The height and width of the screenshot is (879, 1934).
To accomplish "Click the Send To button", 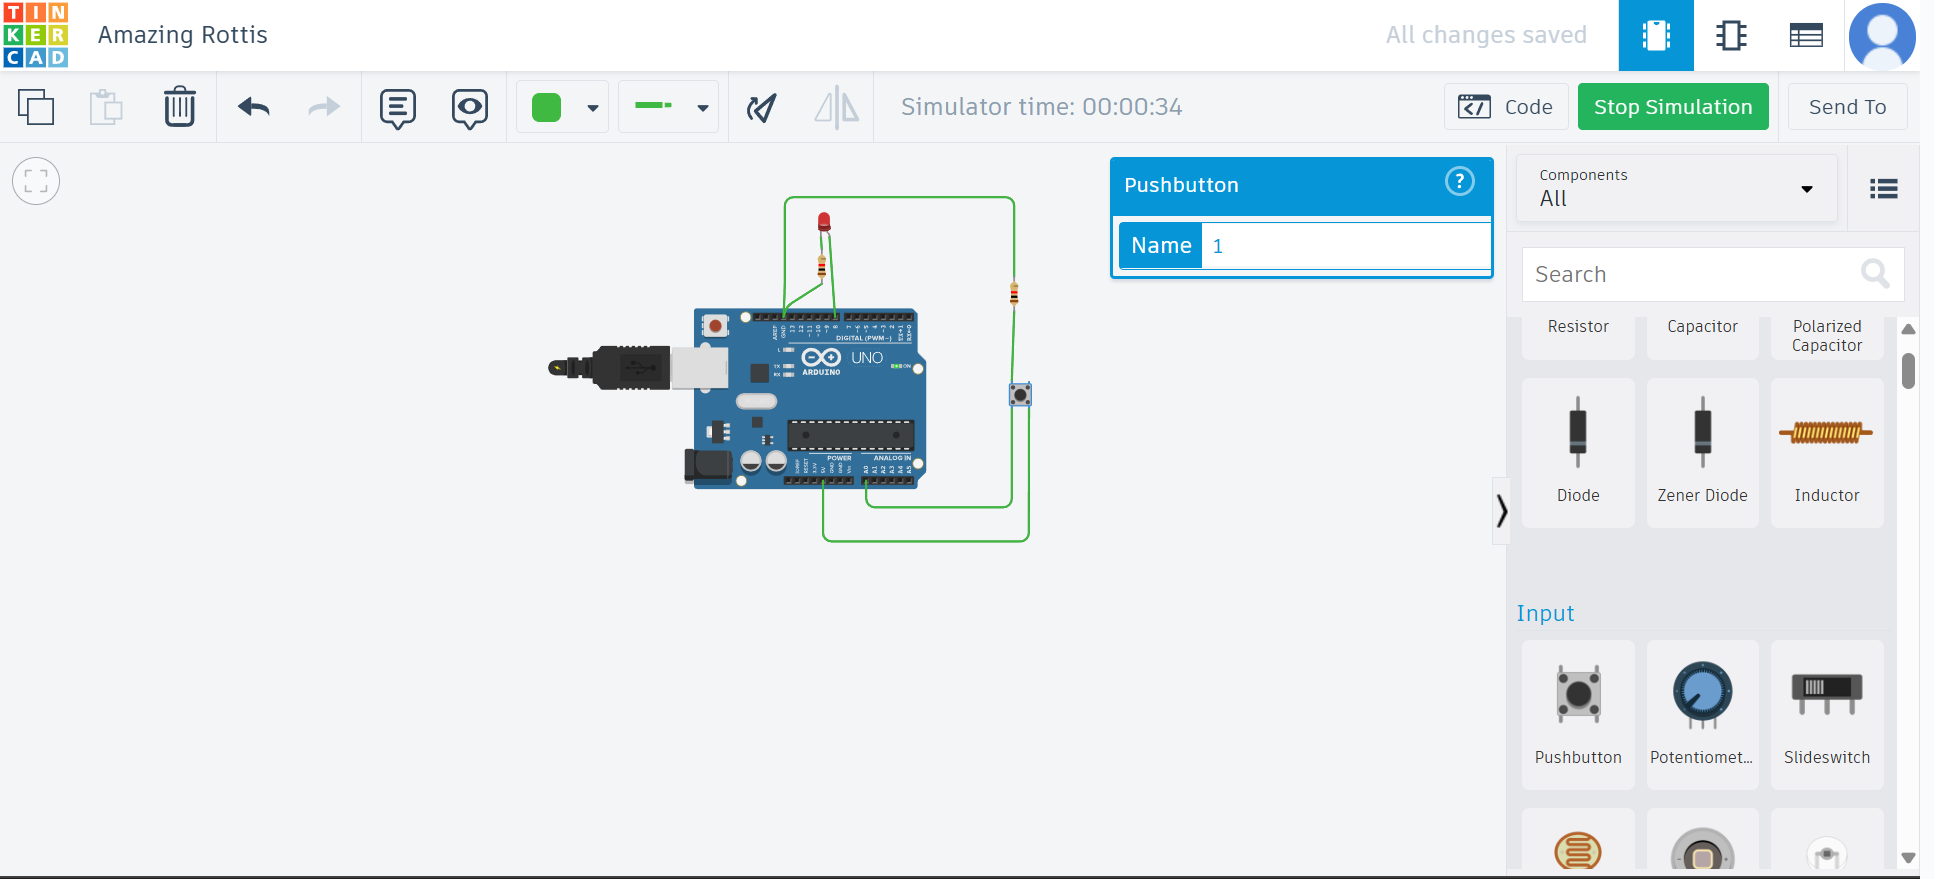I will pyautogui.click(x=1847, y=107).
